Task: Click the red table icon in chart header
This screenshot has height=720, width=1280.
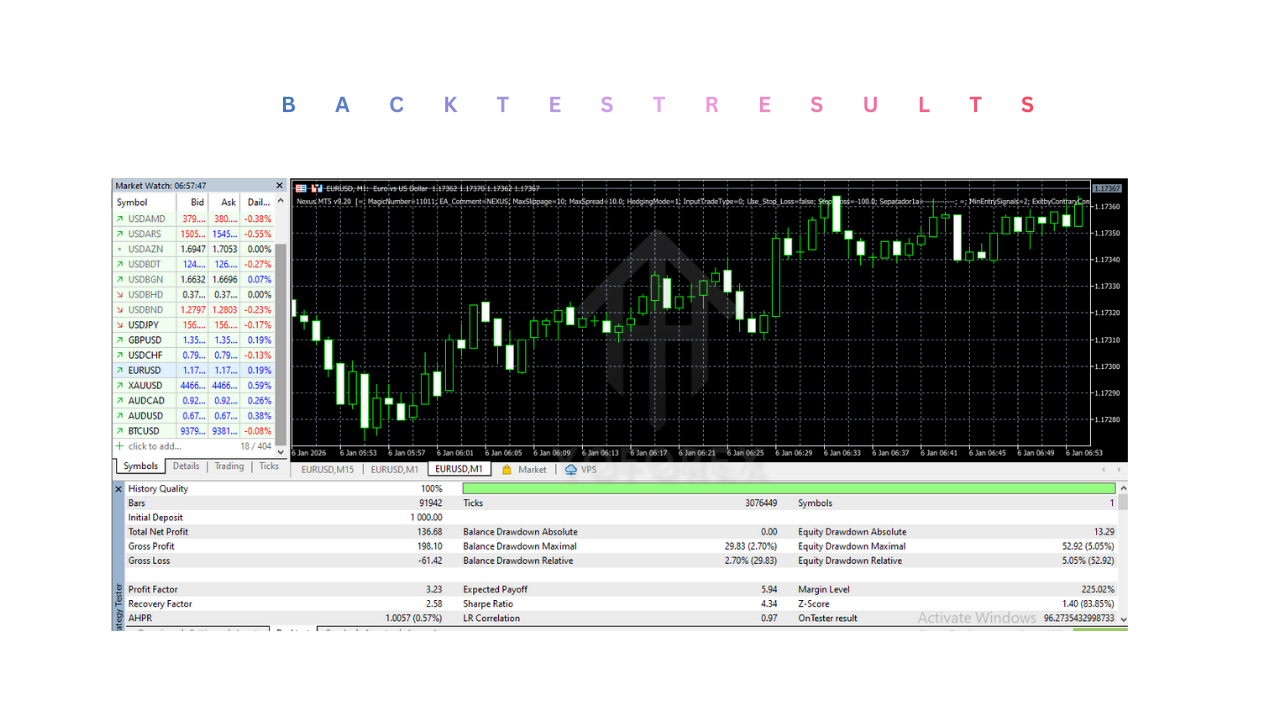Action: coord(301,188)
